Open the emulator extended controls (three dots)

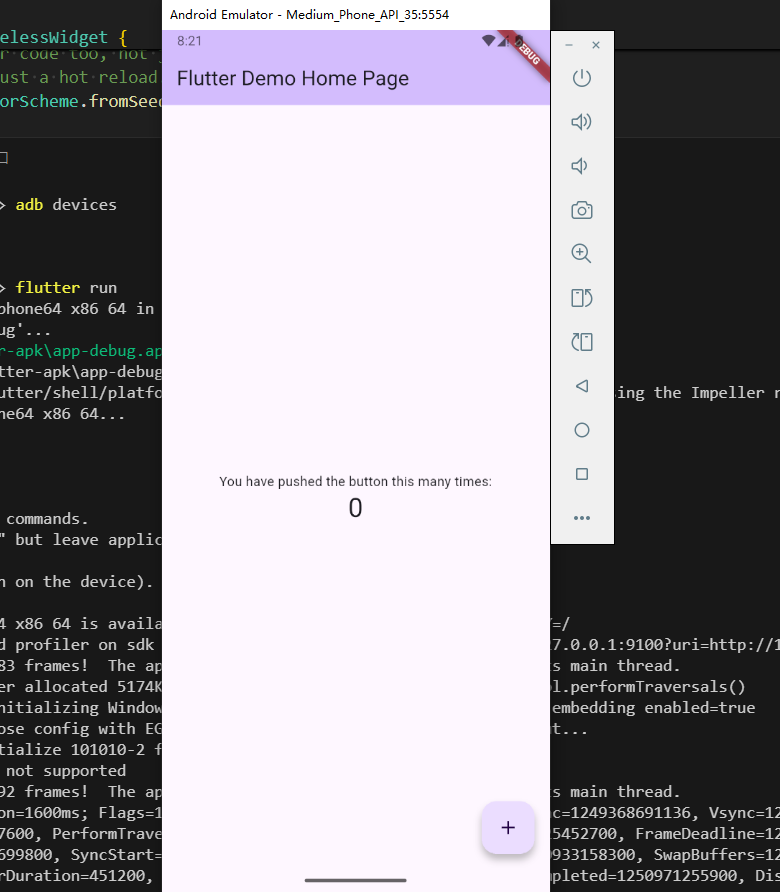coord(581,518)
